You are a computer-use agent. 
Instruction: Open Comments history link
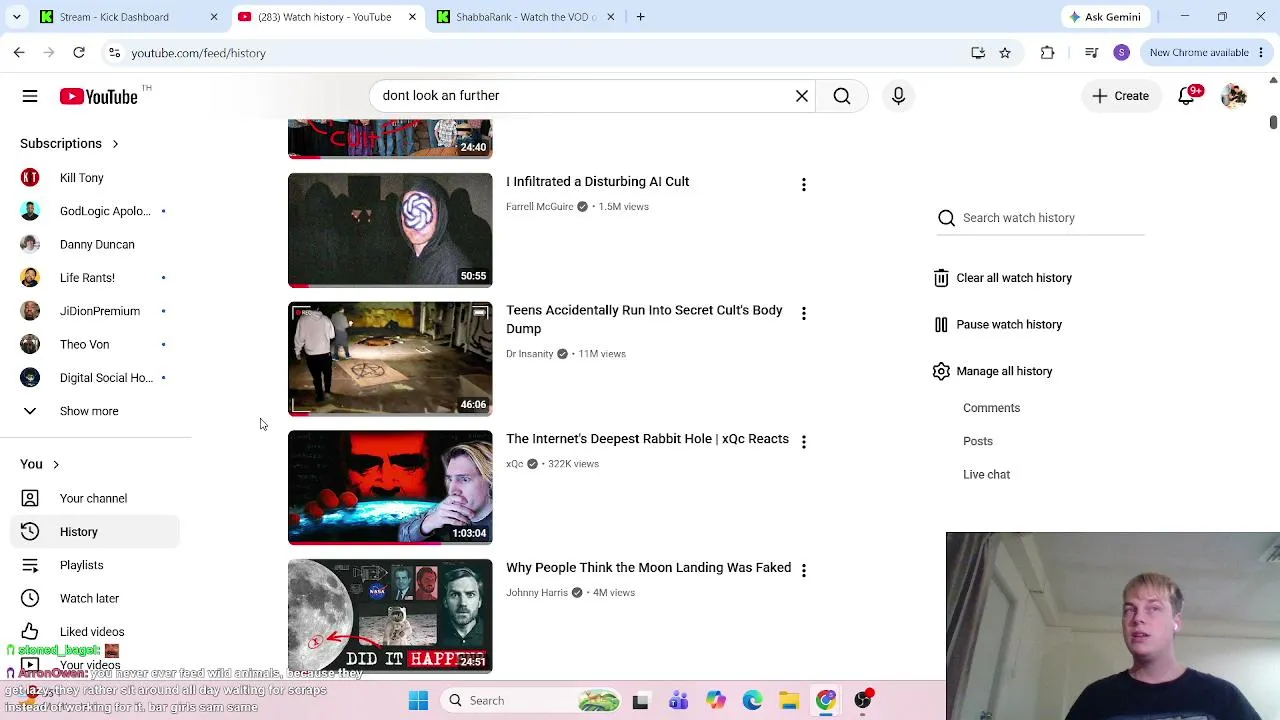[991, 408]
